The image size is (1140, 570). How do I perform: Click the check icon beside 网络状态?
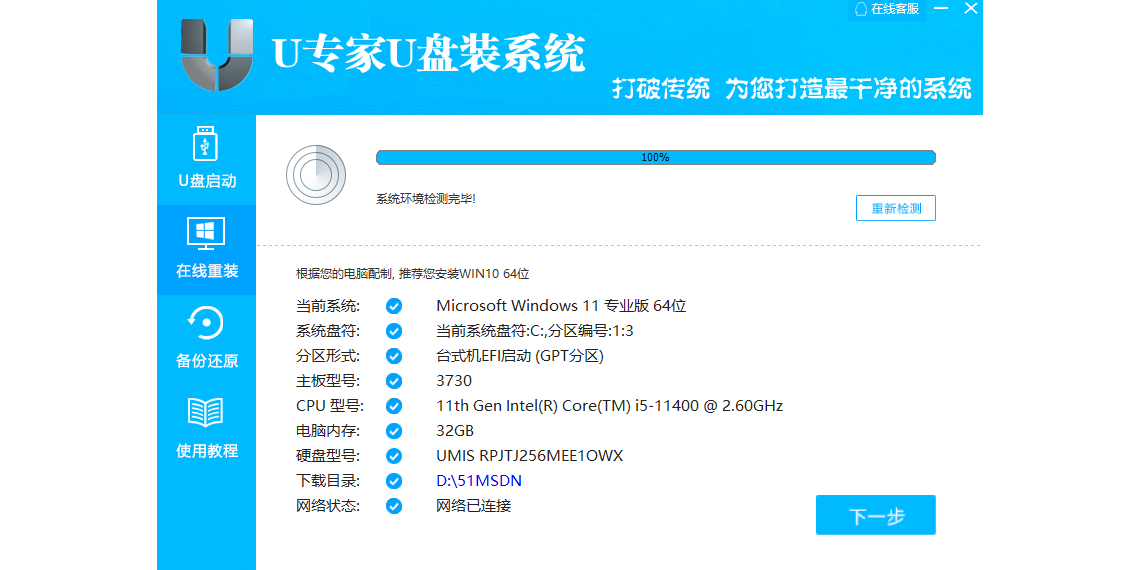click(x=393, y=506)
